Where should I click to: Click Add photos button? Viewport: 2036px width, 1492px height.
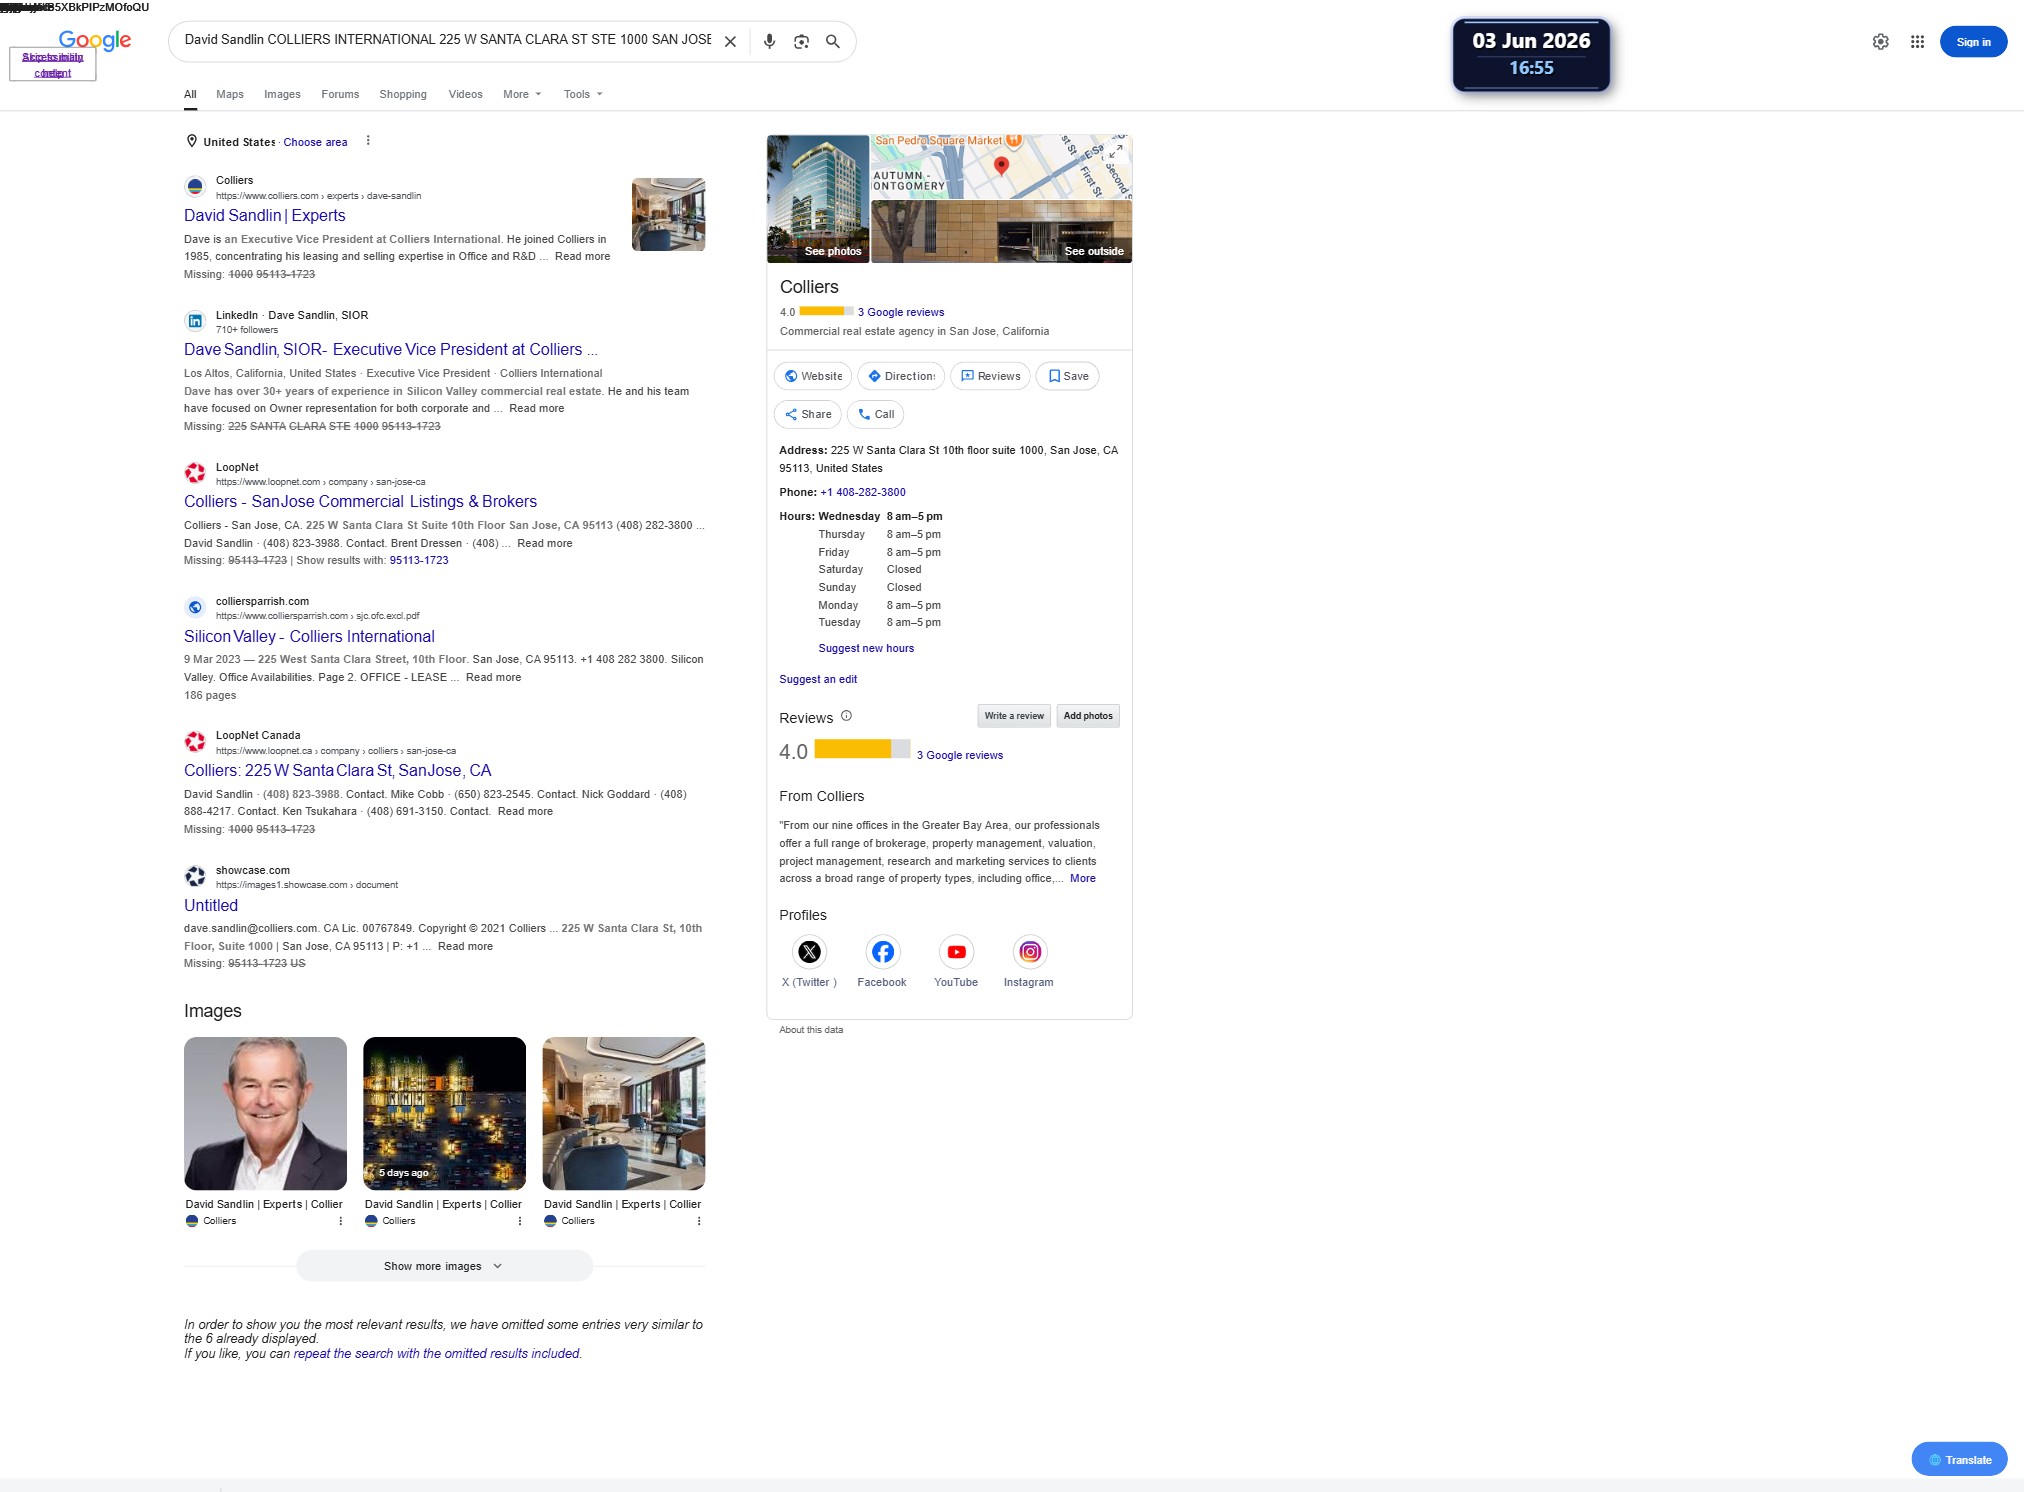[1088, 716]
